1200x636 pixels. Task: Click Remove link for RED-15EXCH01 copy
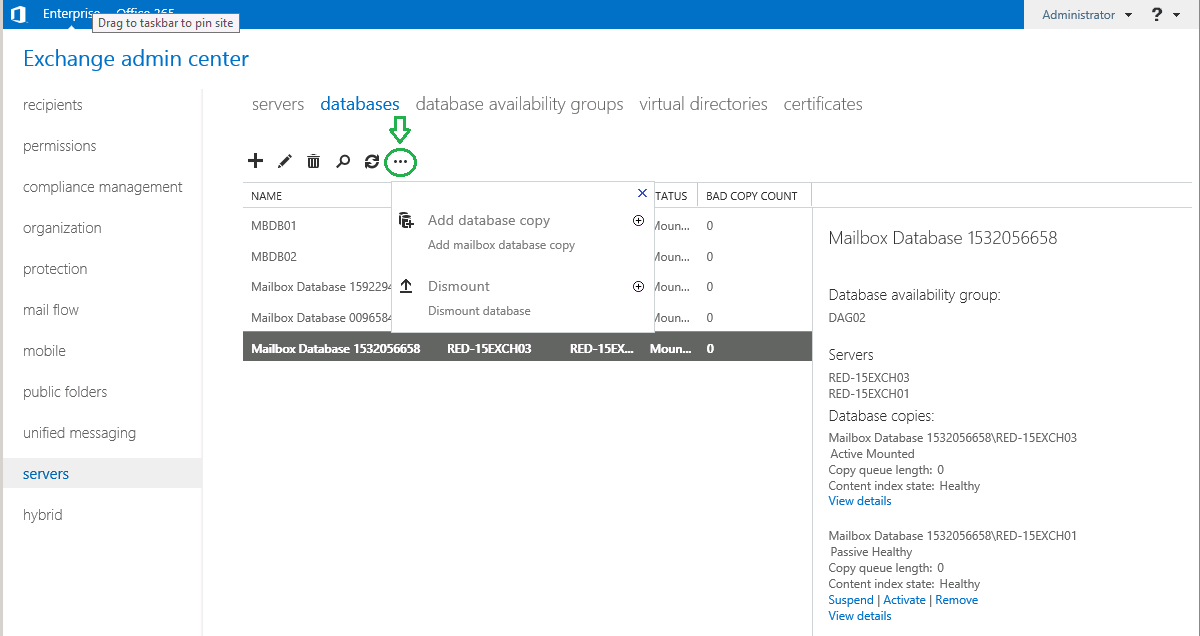pos(957,600)
